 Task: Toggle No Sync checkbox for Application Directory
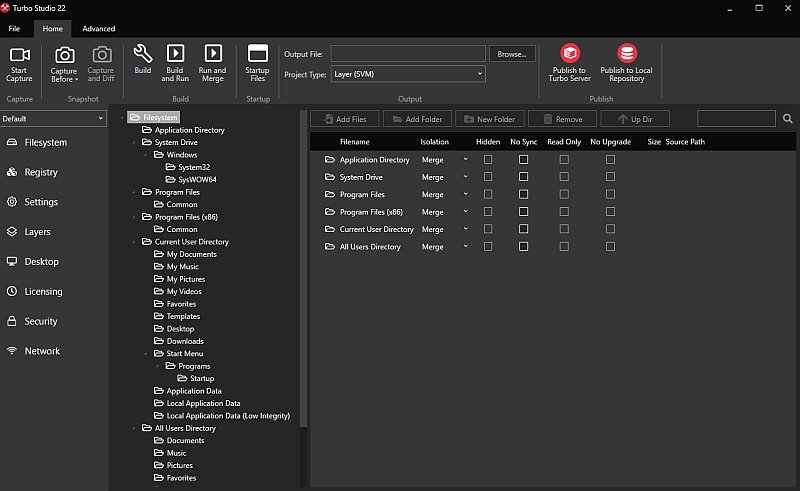coord(523,160)
